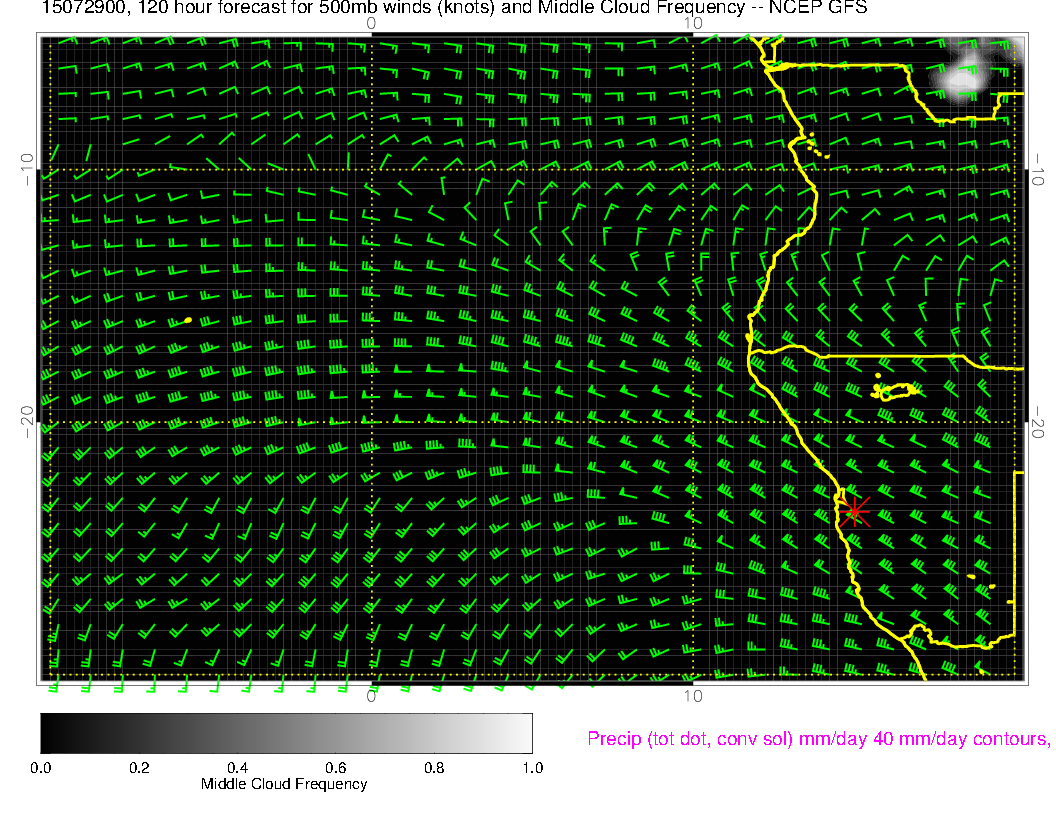Click the white cloud patch in top-right corner
The image size is (1056, 816).
pos(962,79)
